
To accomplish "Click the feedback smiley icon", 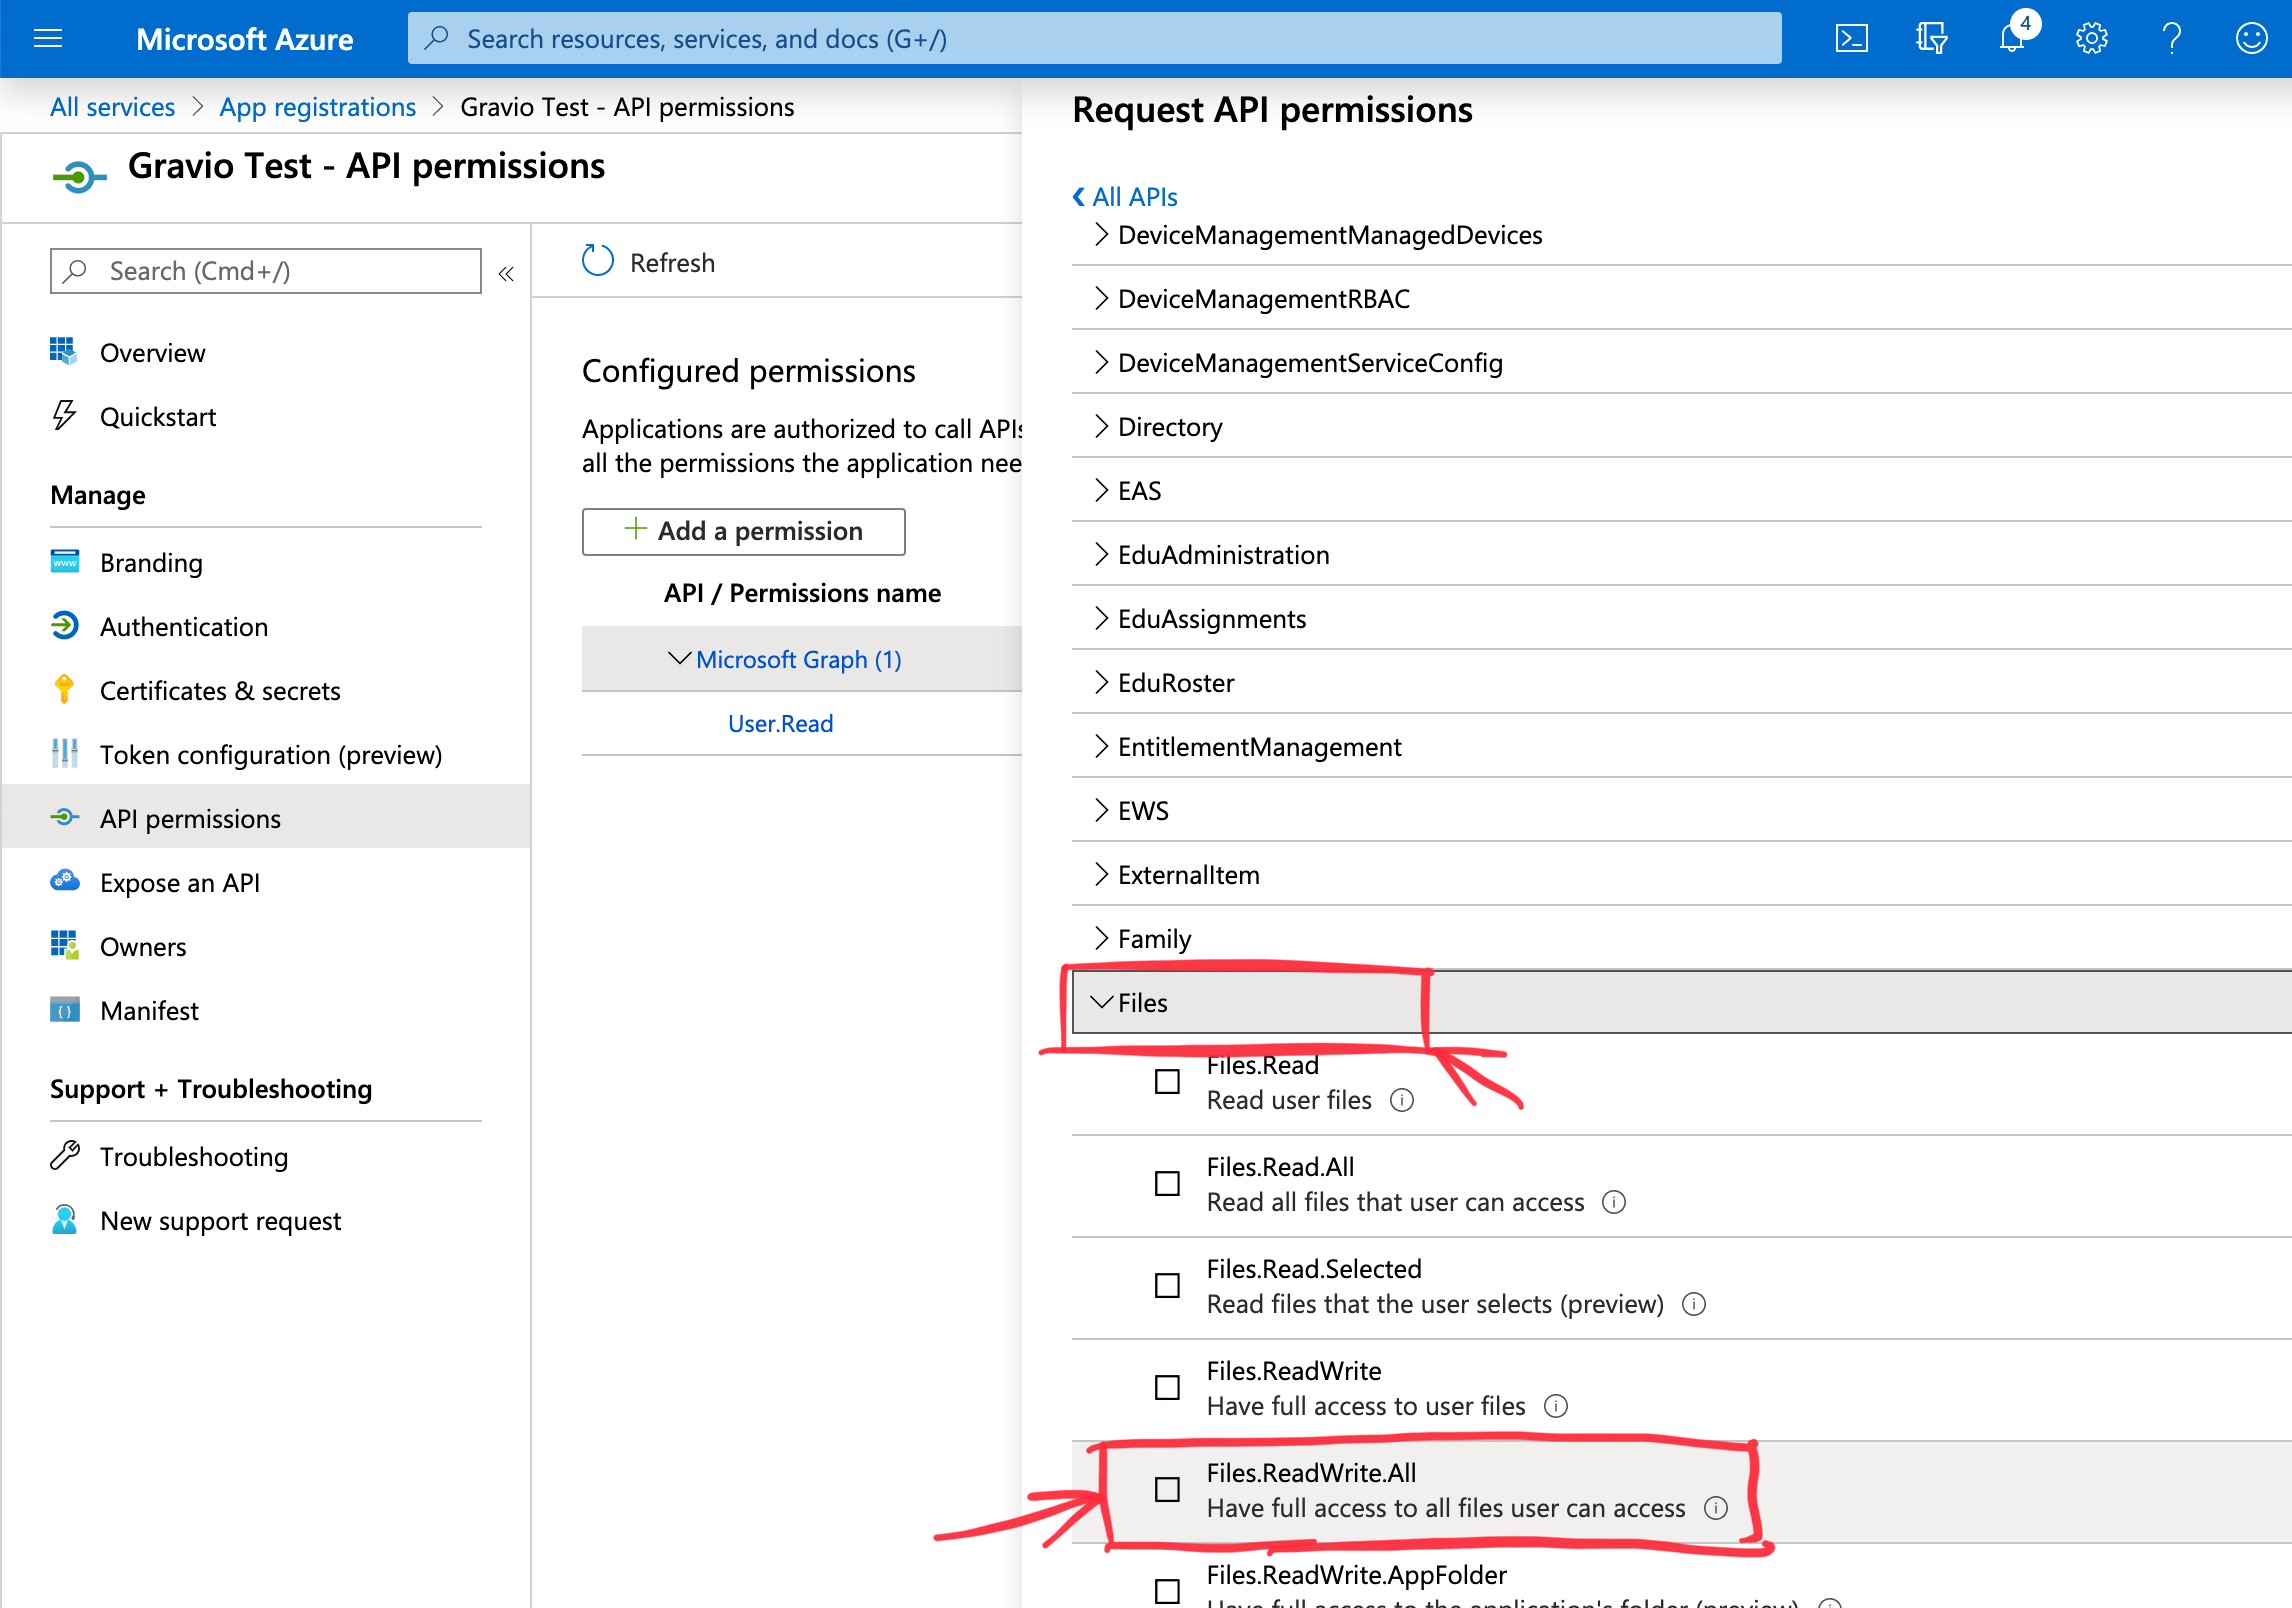I will tap(2251, 39).
